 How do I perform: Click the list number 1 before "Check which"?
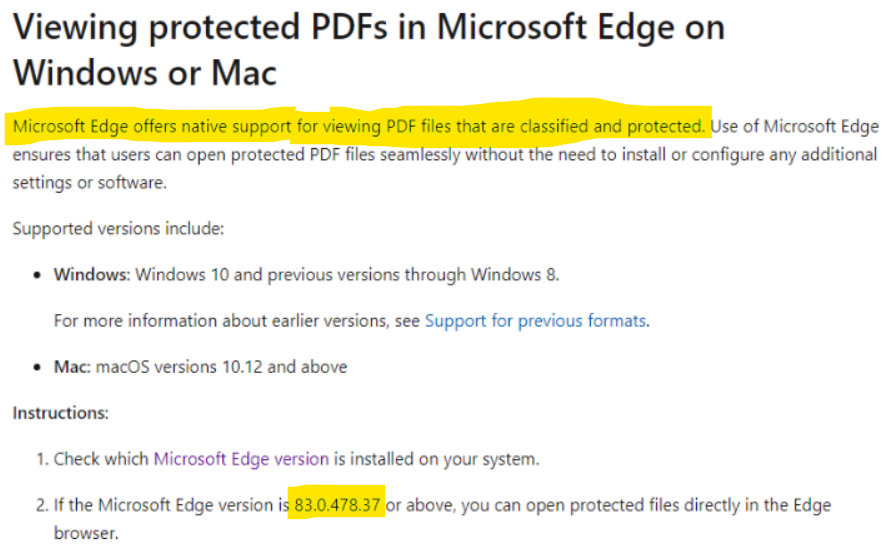(x=42, y=459)
